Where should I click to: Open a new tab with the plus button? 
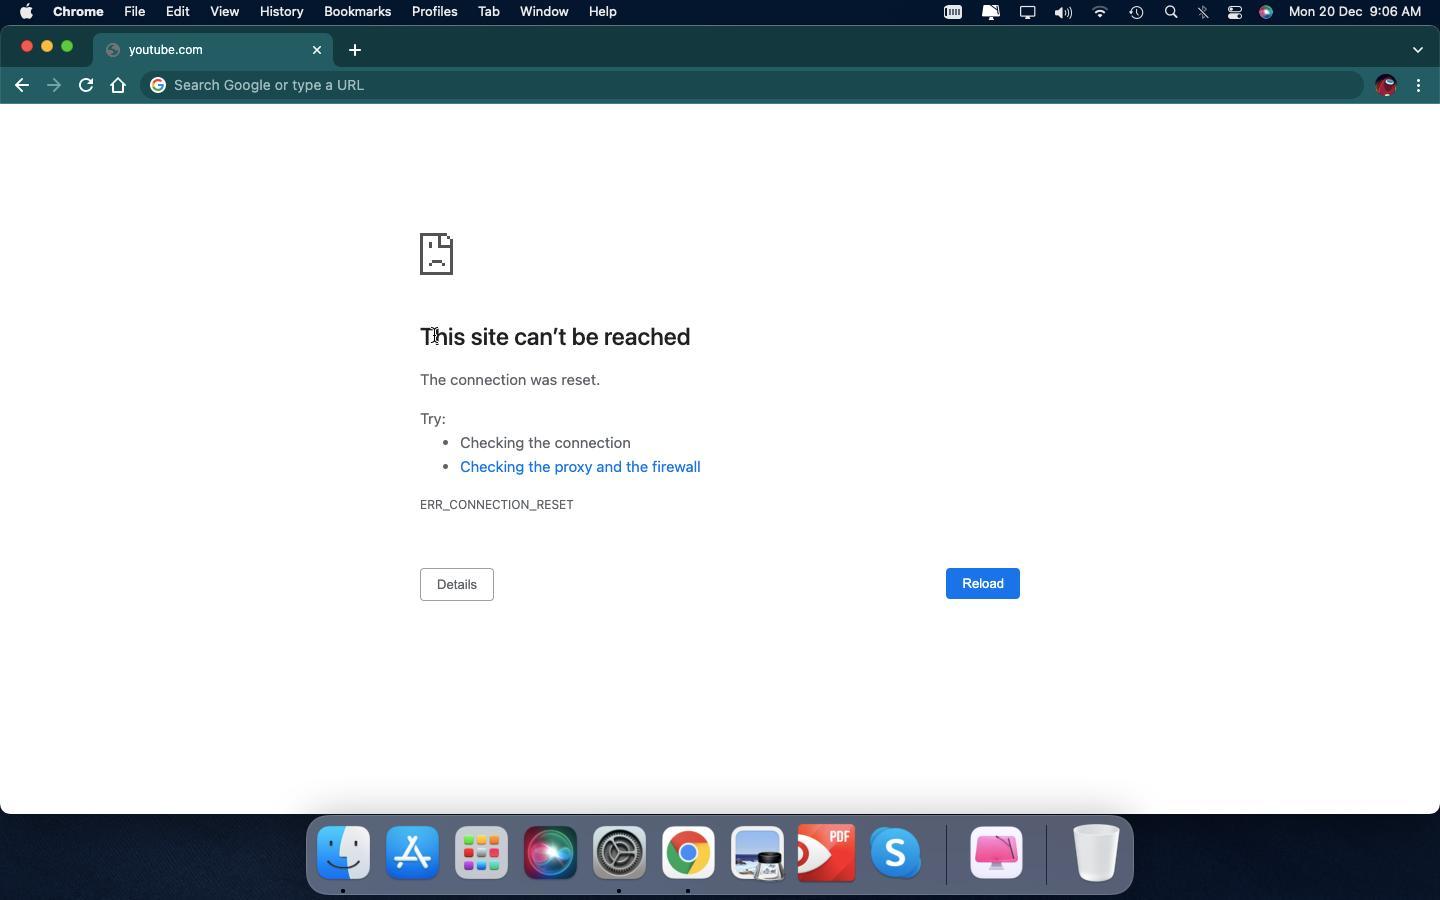pyautogui.click(x=355, y=50)
